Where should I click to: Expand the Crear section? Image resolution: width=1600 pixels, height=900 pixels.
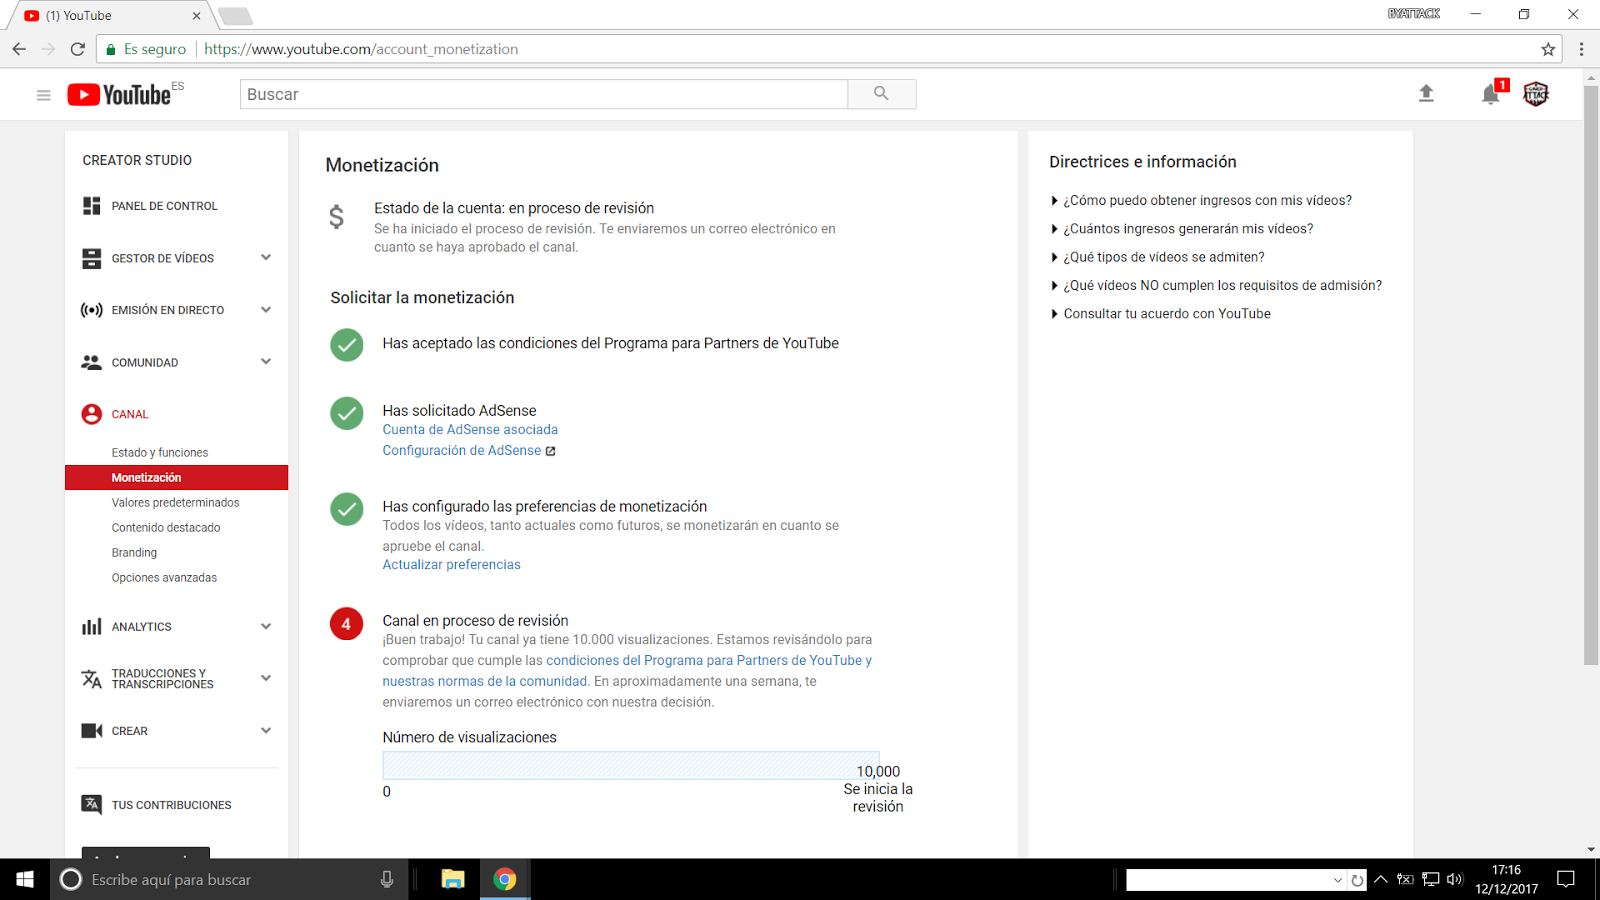click(266, 731)
